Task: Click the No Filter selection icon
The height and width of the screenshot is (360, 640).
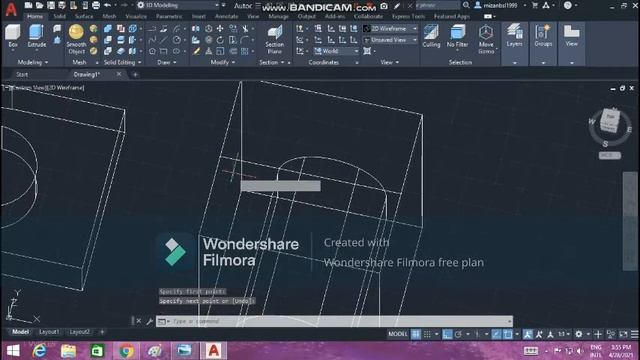Action: (457, 36)
